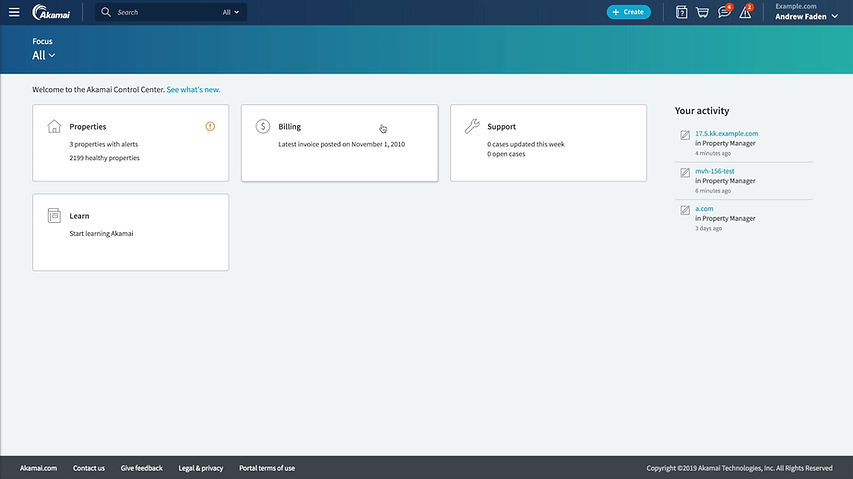Open the marketplace cart icon
Screen dimensions: 853x479
click(x=702, y=12)
